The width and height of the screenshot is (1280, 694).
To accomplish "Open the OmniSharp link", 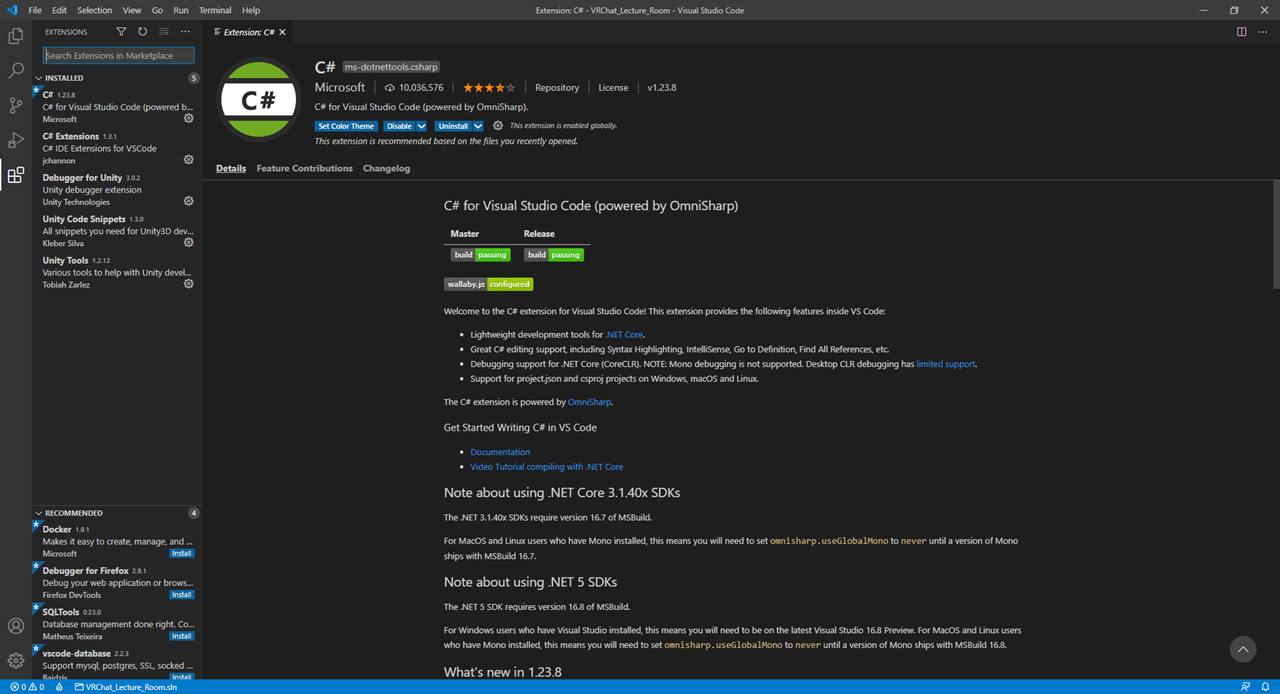I will pos(589,402).
